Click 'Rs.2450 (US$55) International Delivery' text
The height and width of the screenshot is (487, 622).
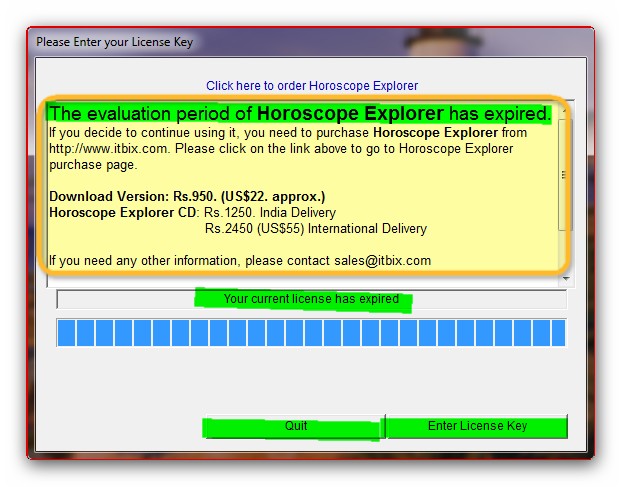click(x=316, y=229)
